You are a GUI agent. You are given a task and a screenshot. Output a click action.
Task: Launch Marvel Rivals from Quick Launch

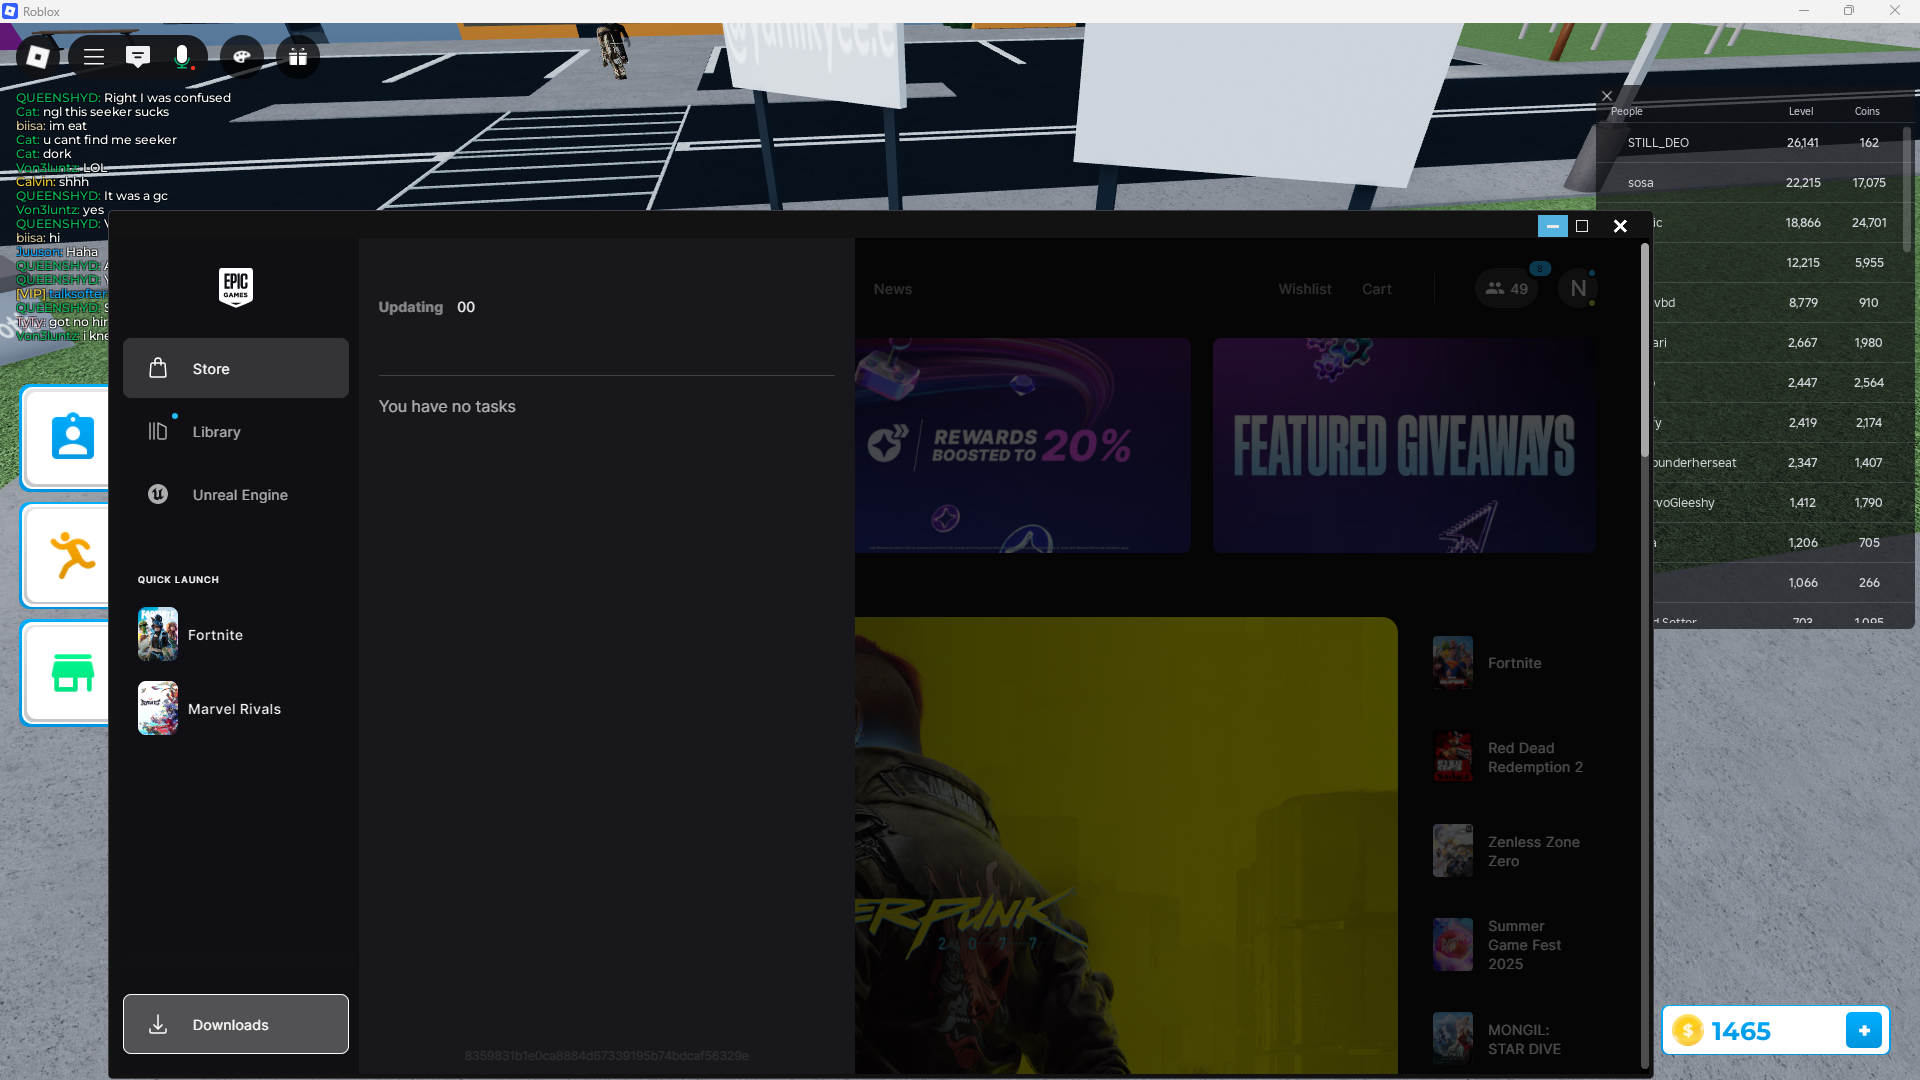(x=236, y=708)
